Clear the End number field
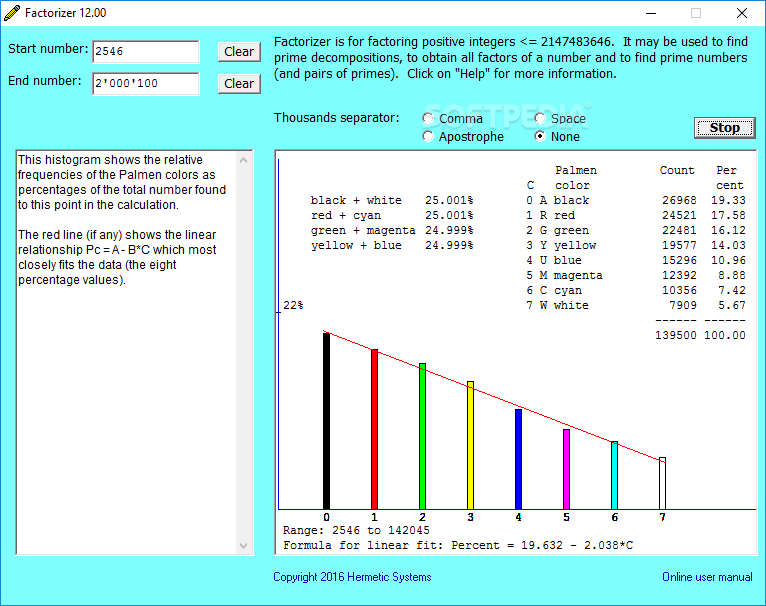The width and height of the screenshot is (766, 606). 239,84
